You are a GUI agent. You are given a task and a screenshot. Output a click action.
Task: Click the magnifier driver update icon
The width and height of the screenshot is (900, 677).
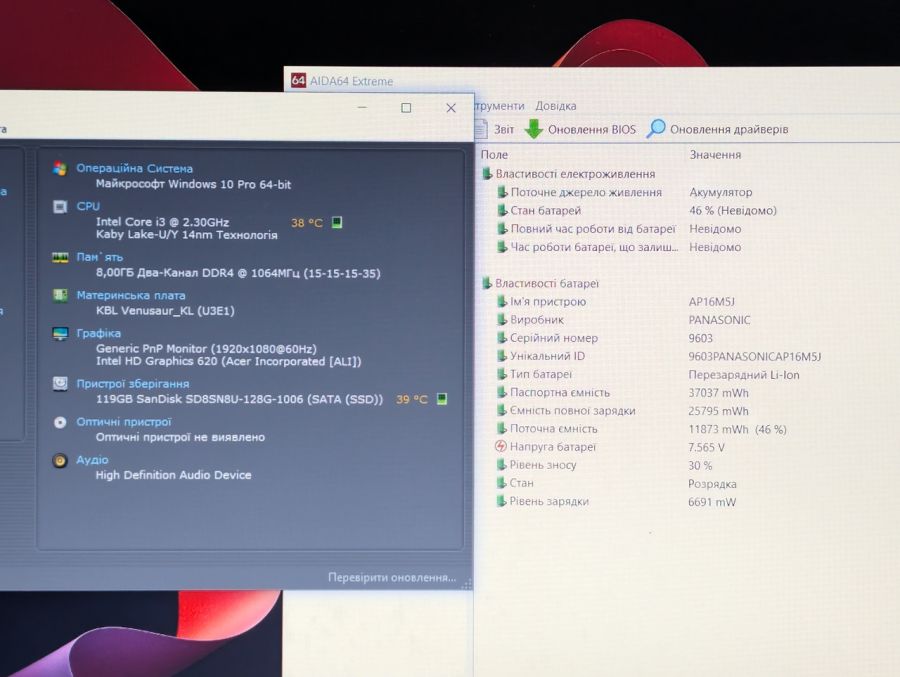pos(655,129)
